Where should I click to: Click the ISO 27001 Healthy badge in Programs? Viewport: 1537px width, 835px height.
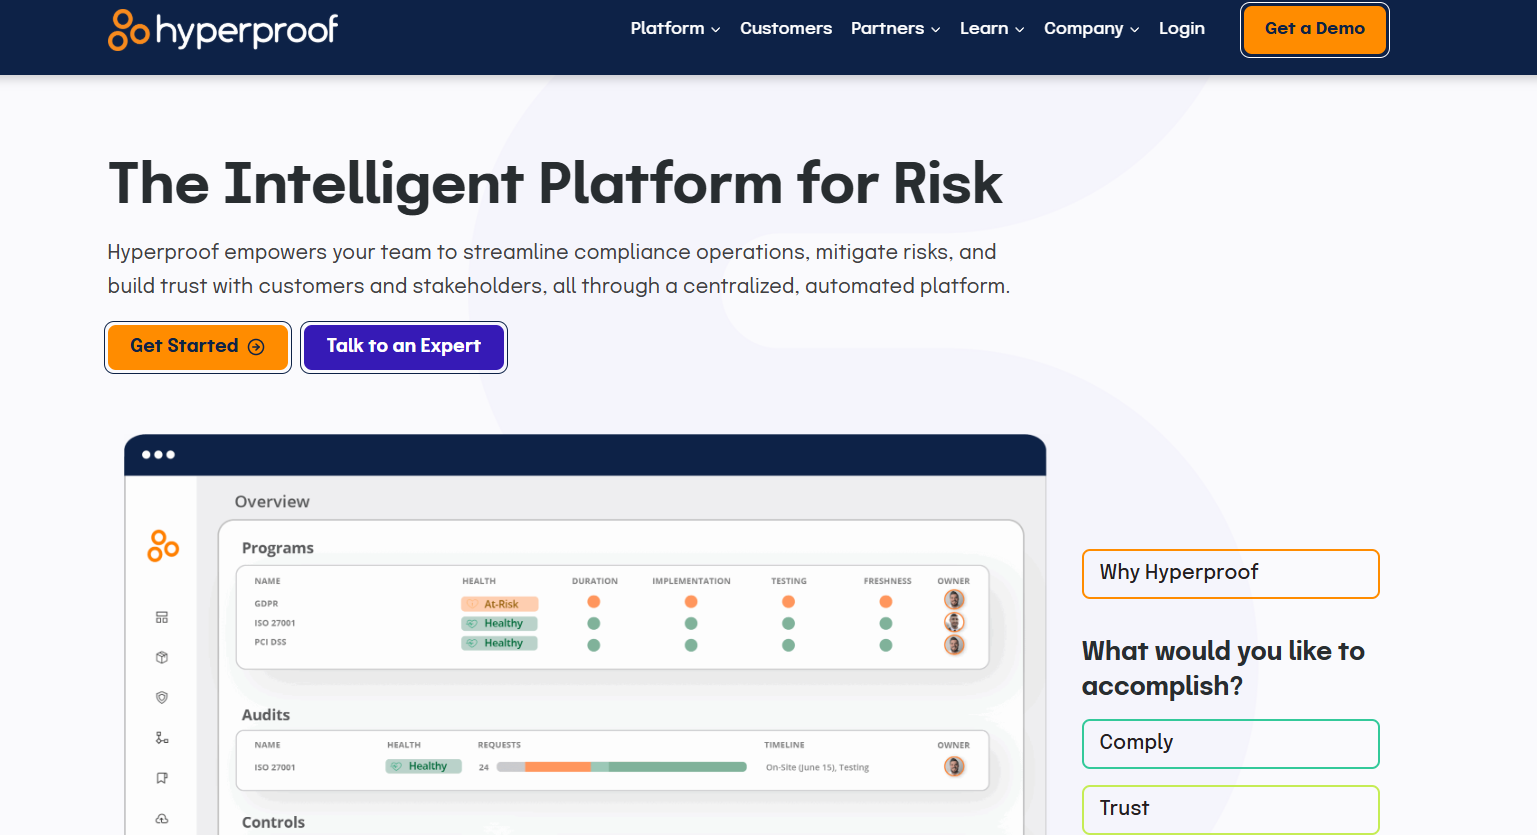pos(500,623)
